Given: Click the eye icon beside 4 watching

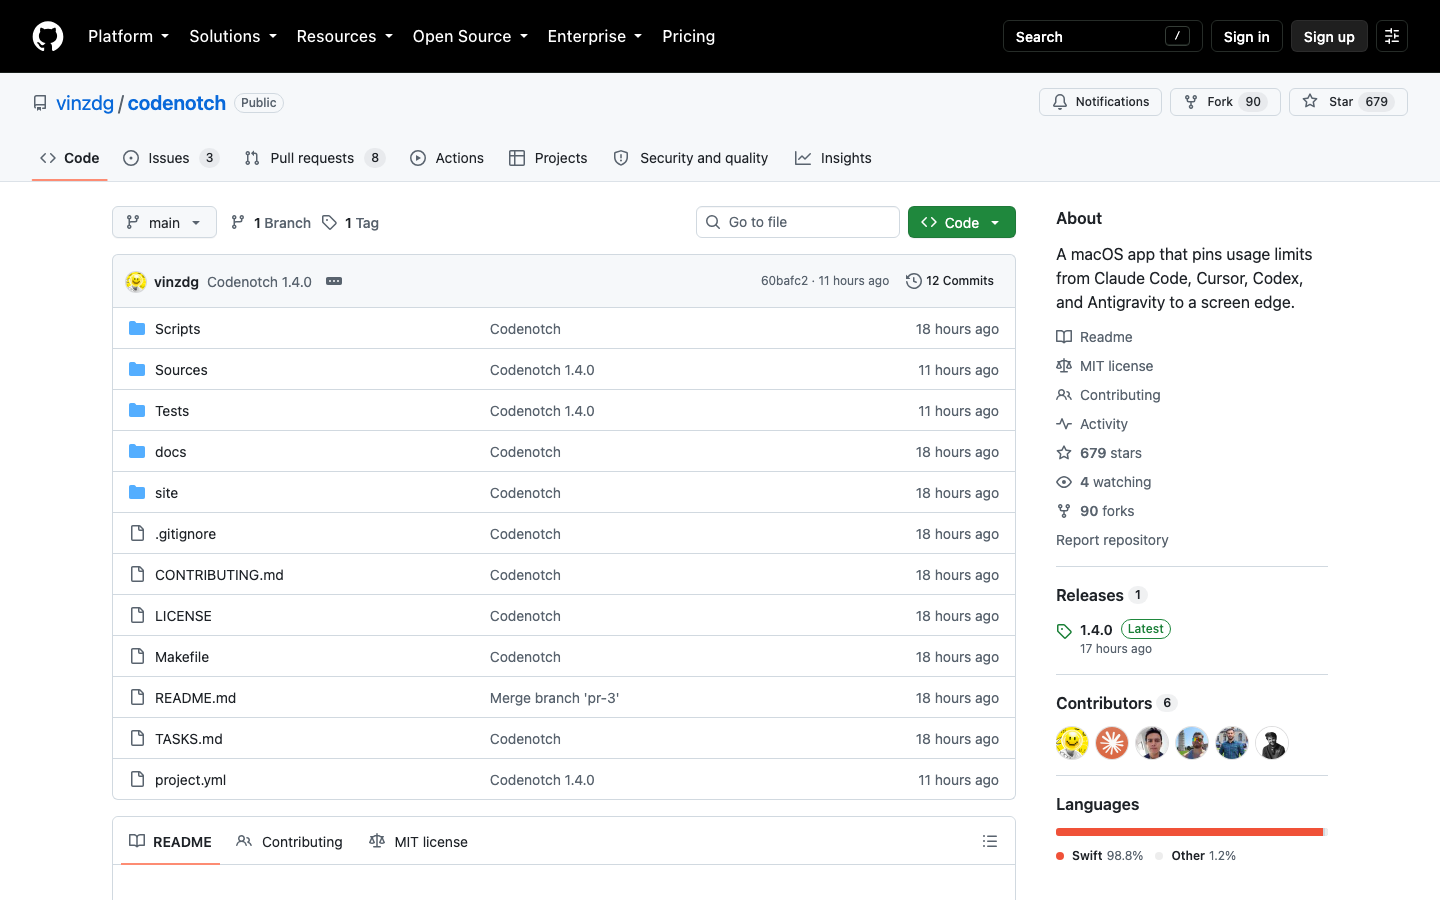Looking at the screenshot, I should point(1064,482).
